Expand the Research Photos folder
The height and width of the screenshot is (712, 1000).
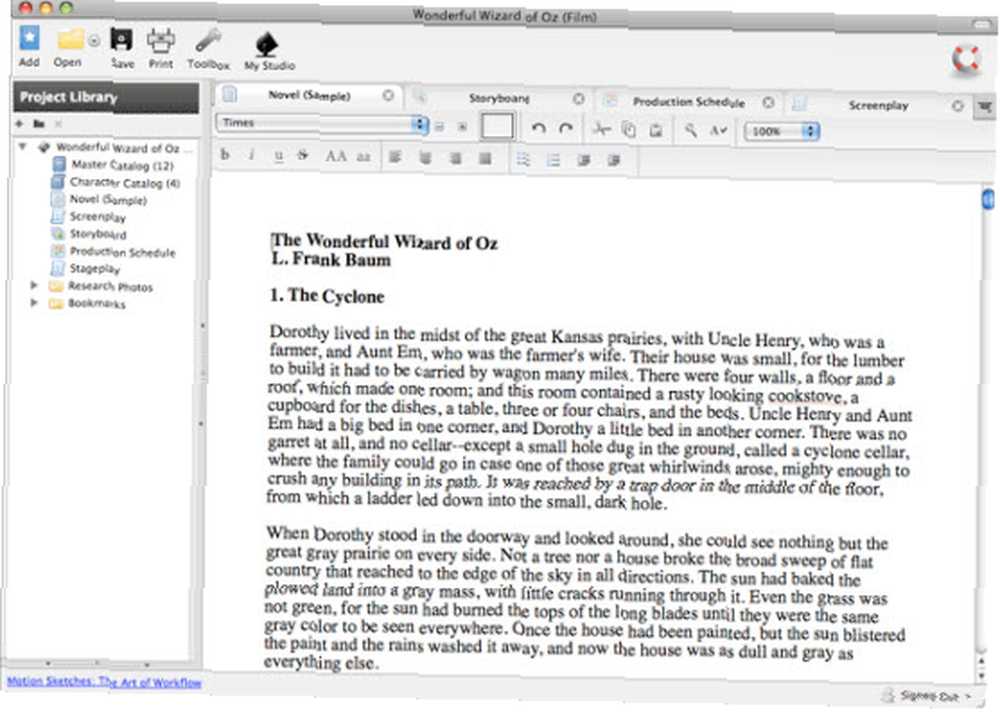tap(34, 285)
